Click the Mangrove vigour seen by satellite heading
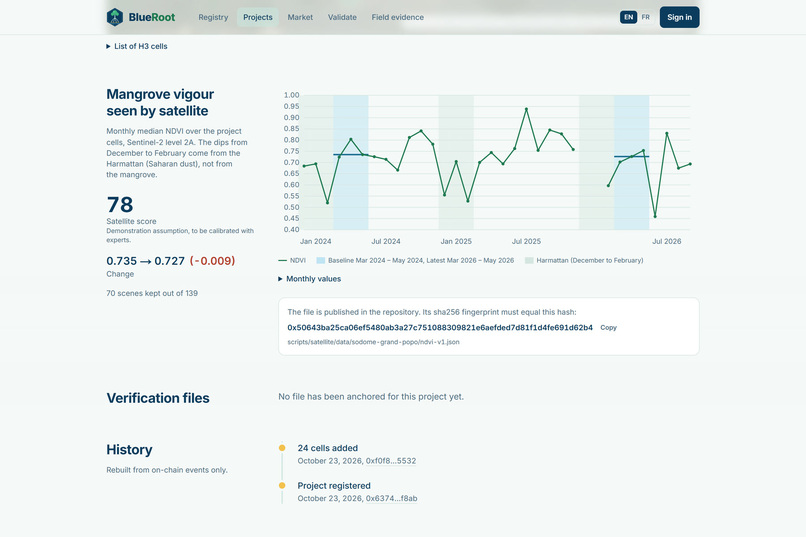 (x=160, y=102)
